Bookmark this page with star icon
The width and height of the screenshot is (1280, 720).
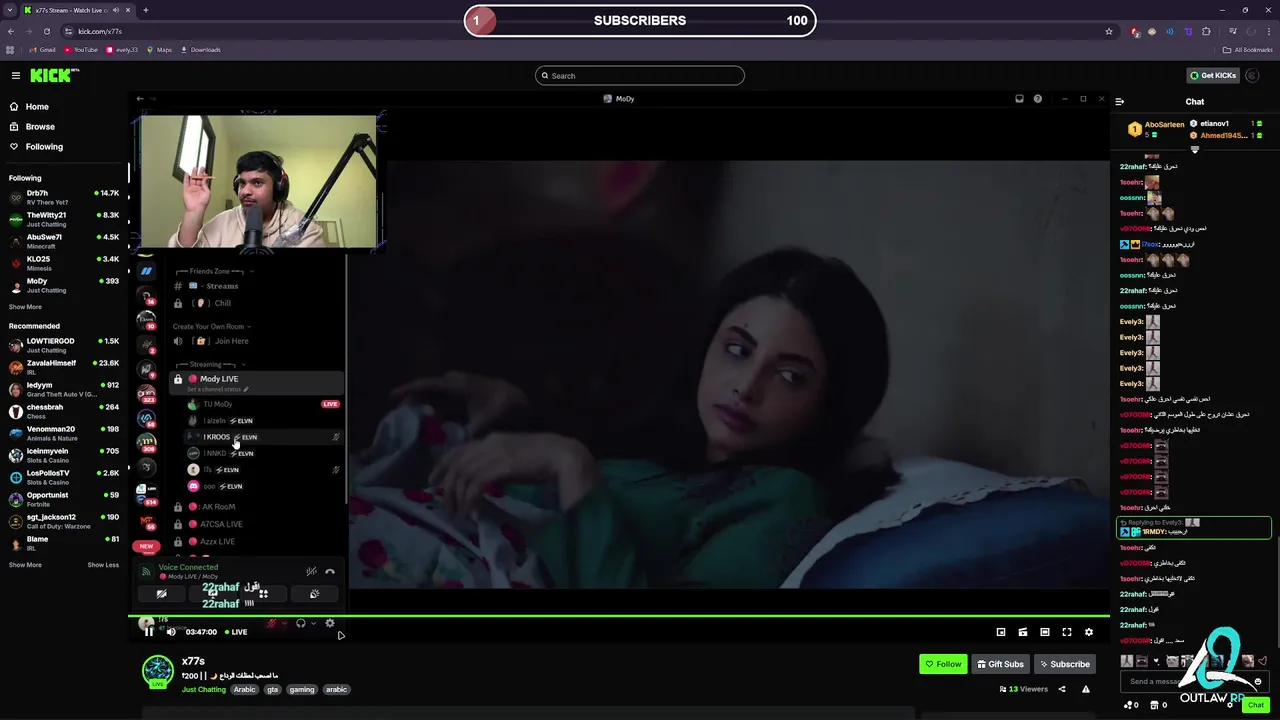click(1109, 31)
